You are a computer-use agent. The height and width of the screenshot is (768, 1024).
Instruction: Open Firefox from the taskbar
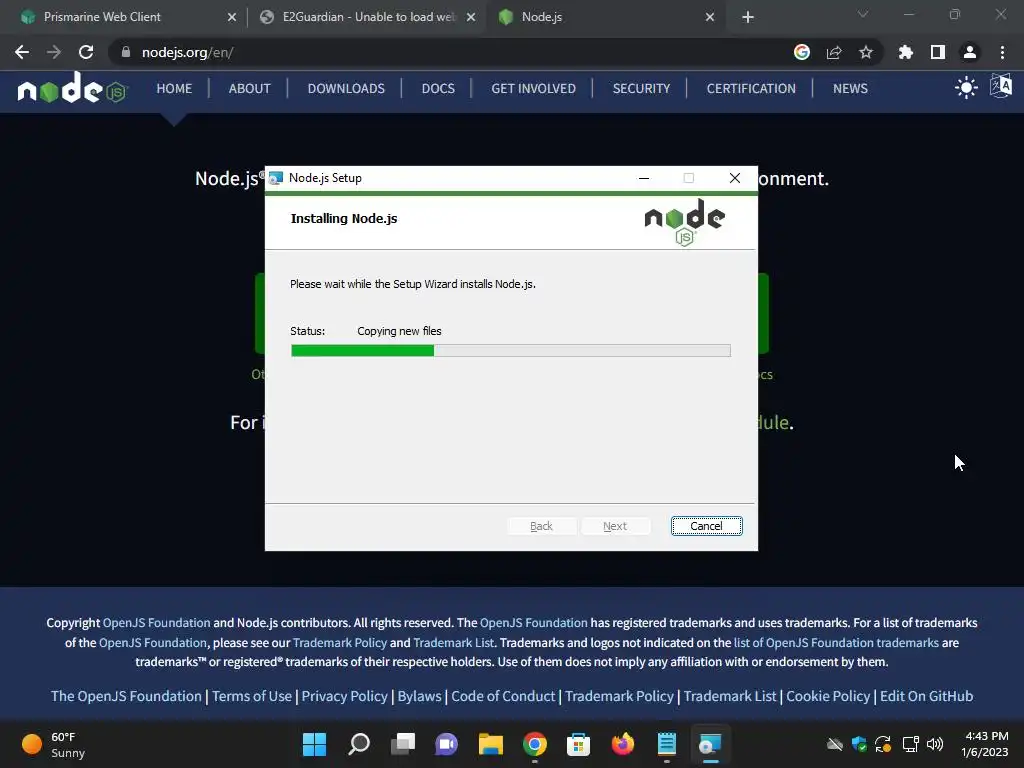(622, 744)
